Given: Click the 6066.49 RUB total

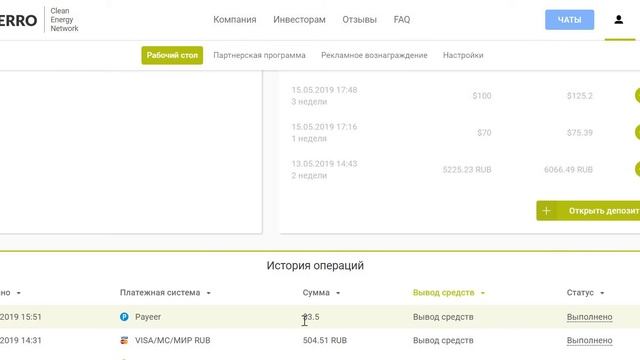Looking at the screenshot, I should tap(568, 169).
